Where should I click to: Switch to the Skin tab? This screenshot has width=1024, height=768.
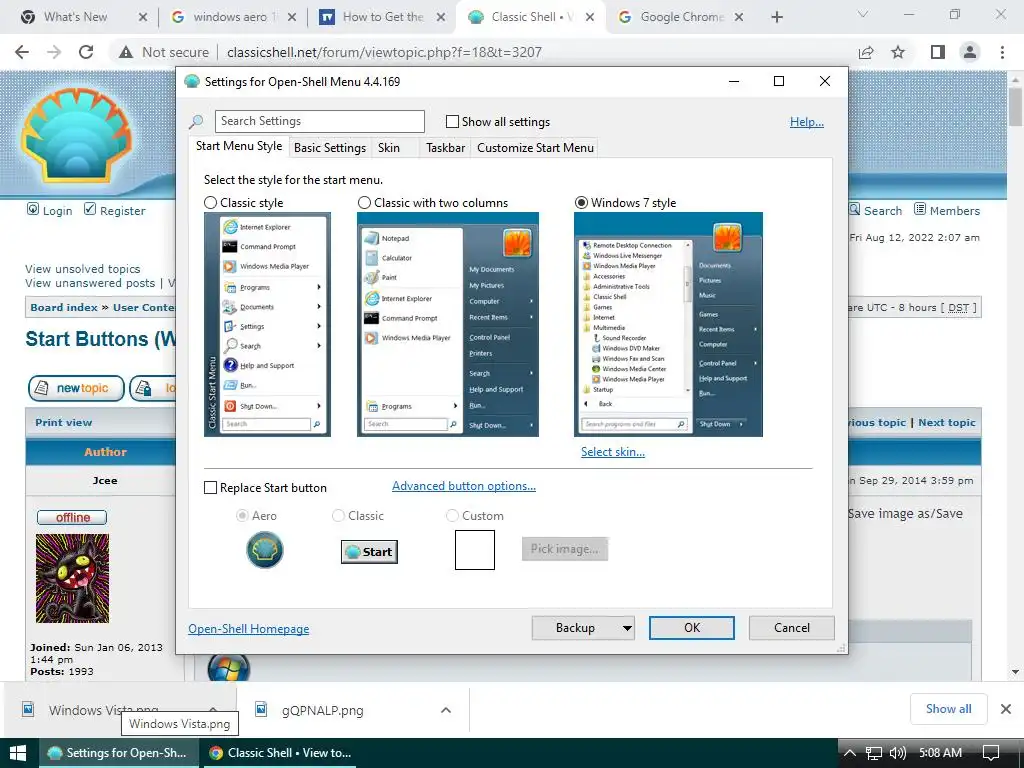click(389, 148)
